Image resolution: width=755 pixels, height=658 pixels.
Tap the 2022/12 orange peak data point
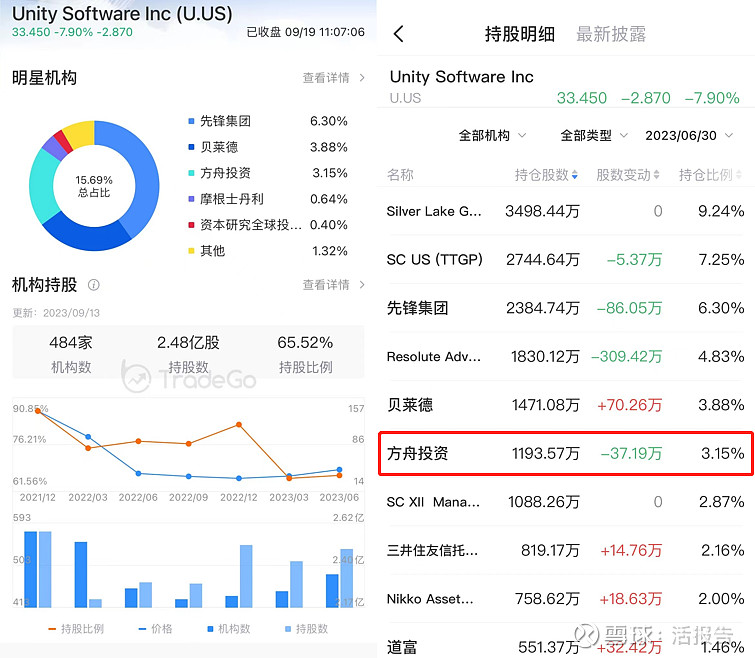[x=239, y=425]
